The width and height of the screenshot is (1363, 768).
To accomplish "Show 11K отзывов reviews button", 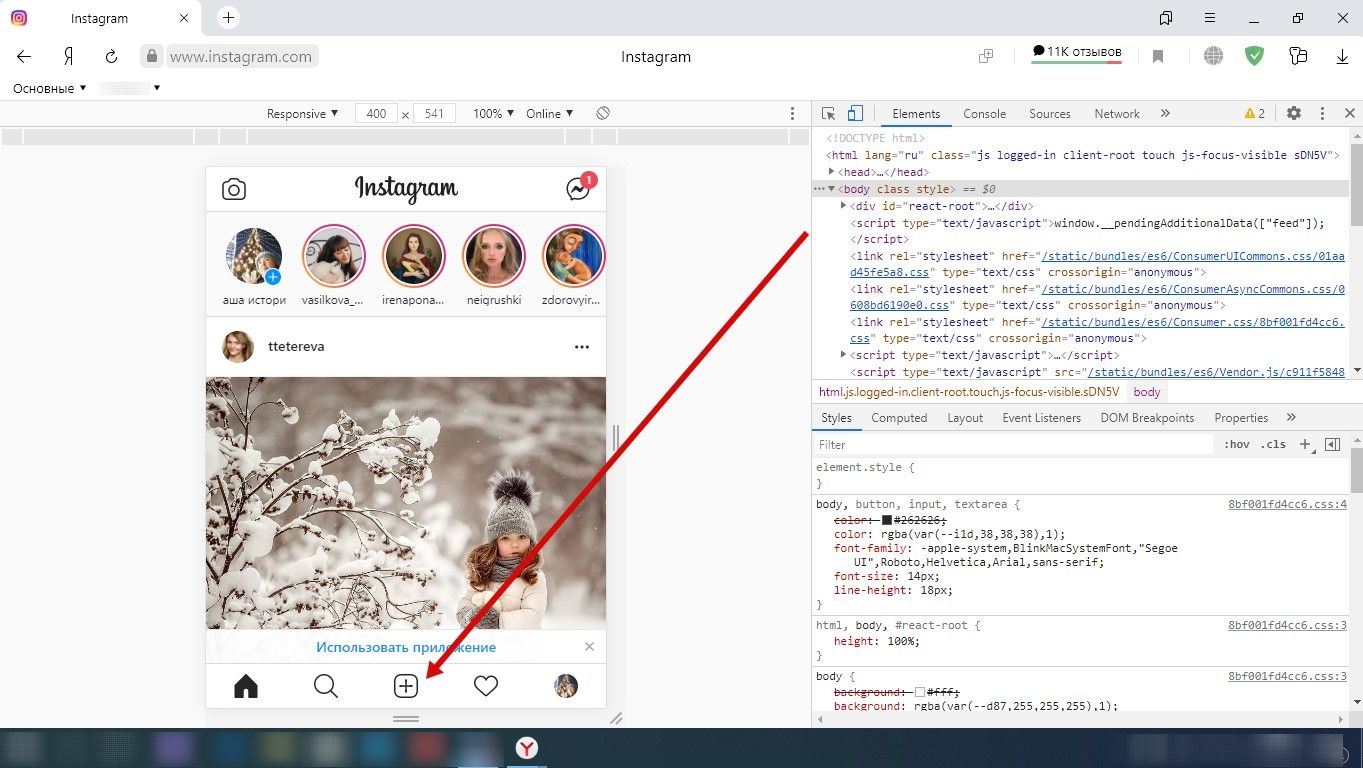I will coord(1077,53).
